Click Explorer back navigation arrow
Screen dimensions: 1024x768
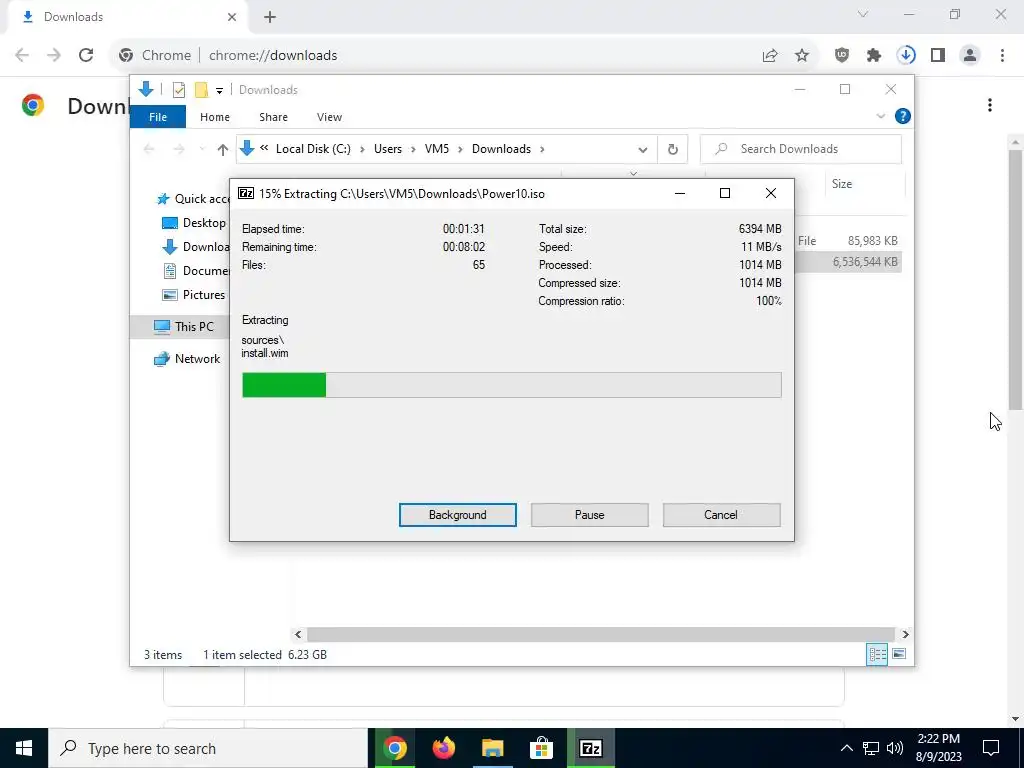point(149,150)
